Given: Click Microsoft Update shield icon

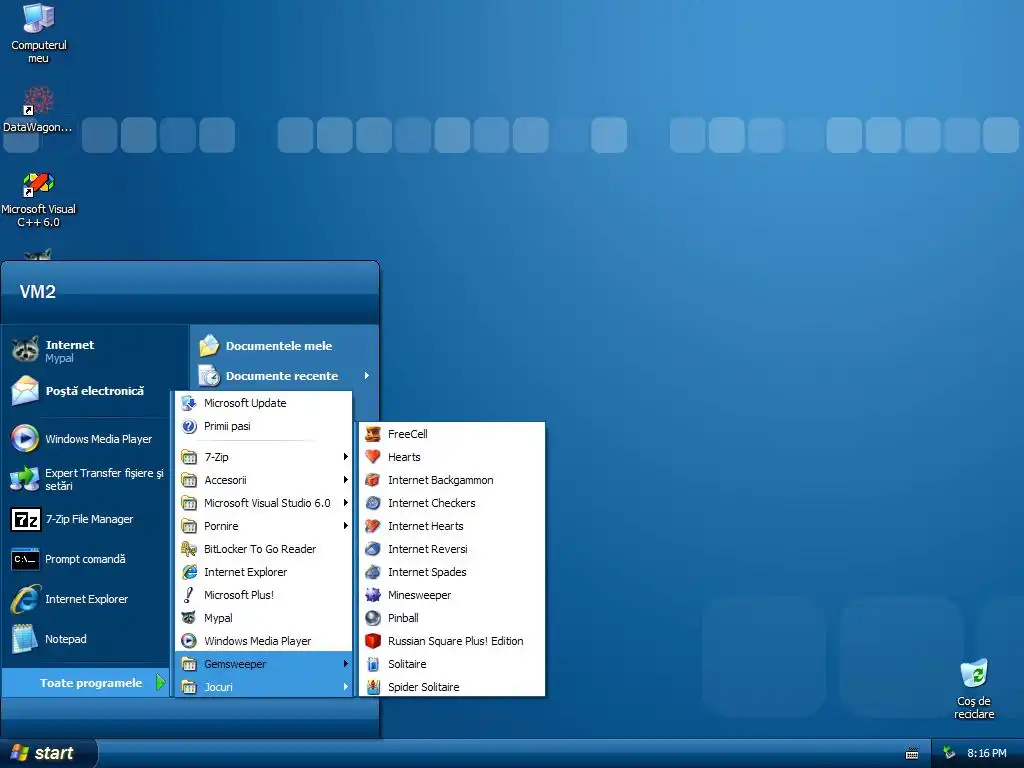Looking at the screenshot, I should tap(189, 403).
